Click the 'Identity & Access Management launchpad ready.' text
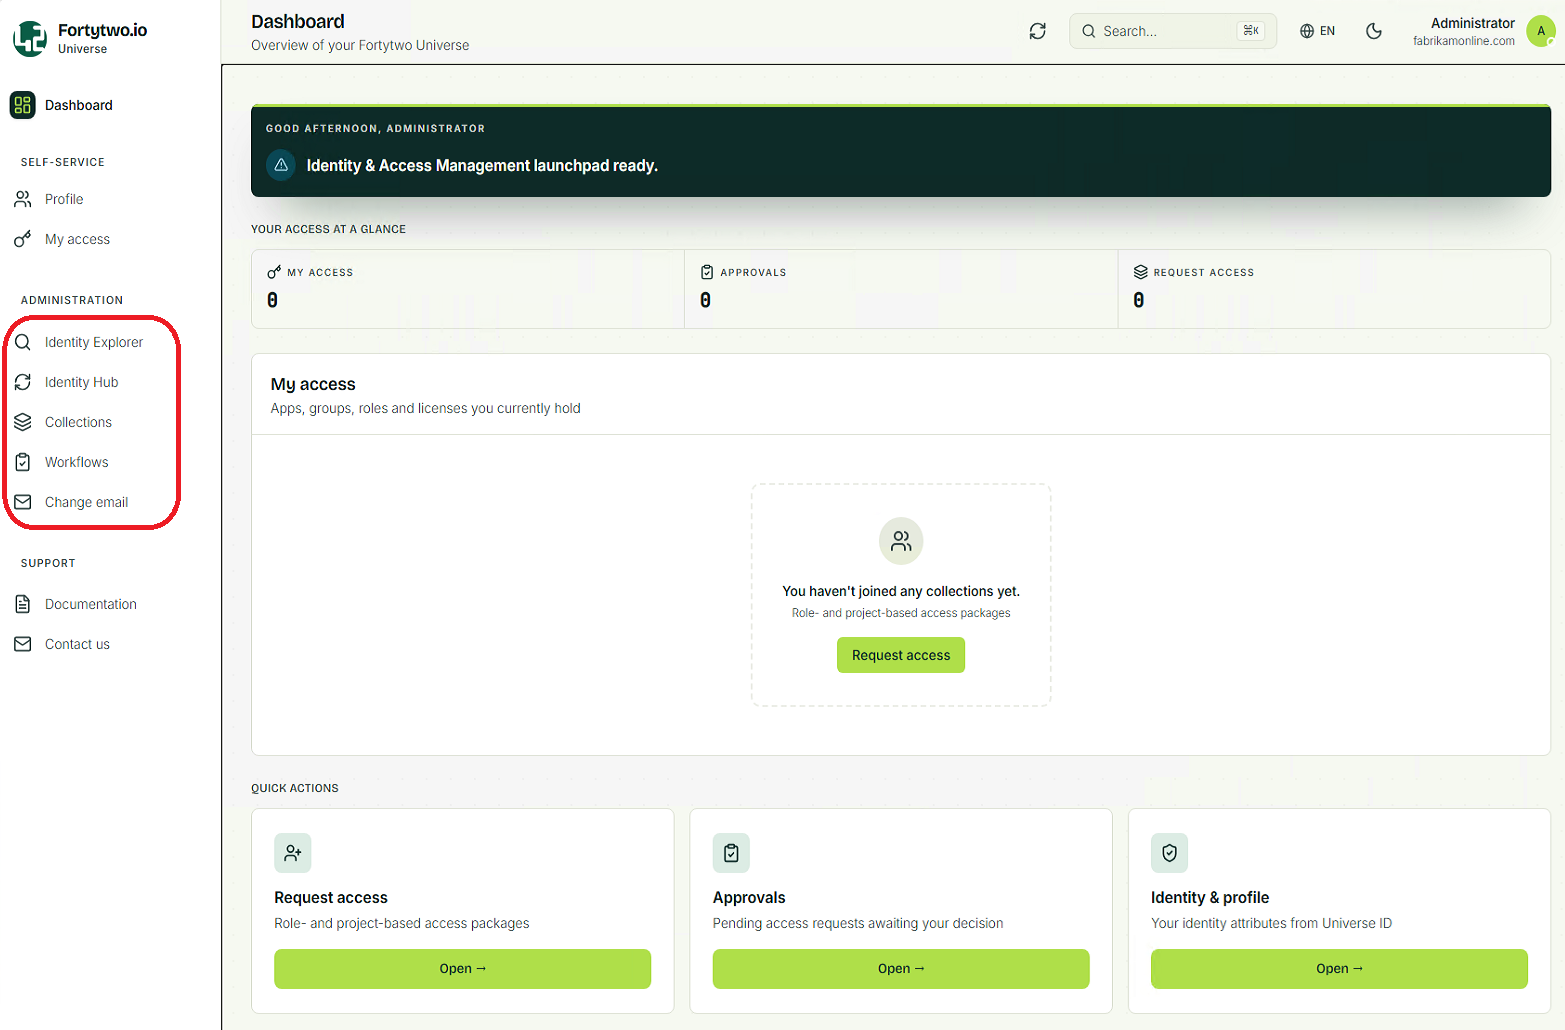 tap(482, 165)
